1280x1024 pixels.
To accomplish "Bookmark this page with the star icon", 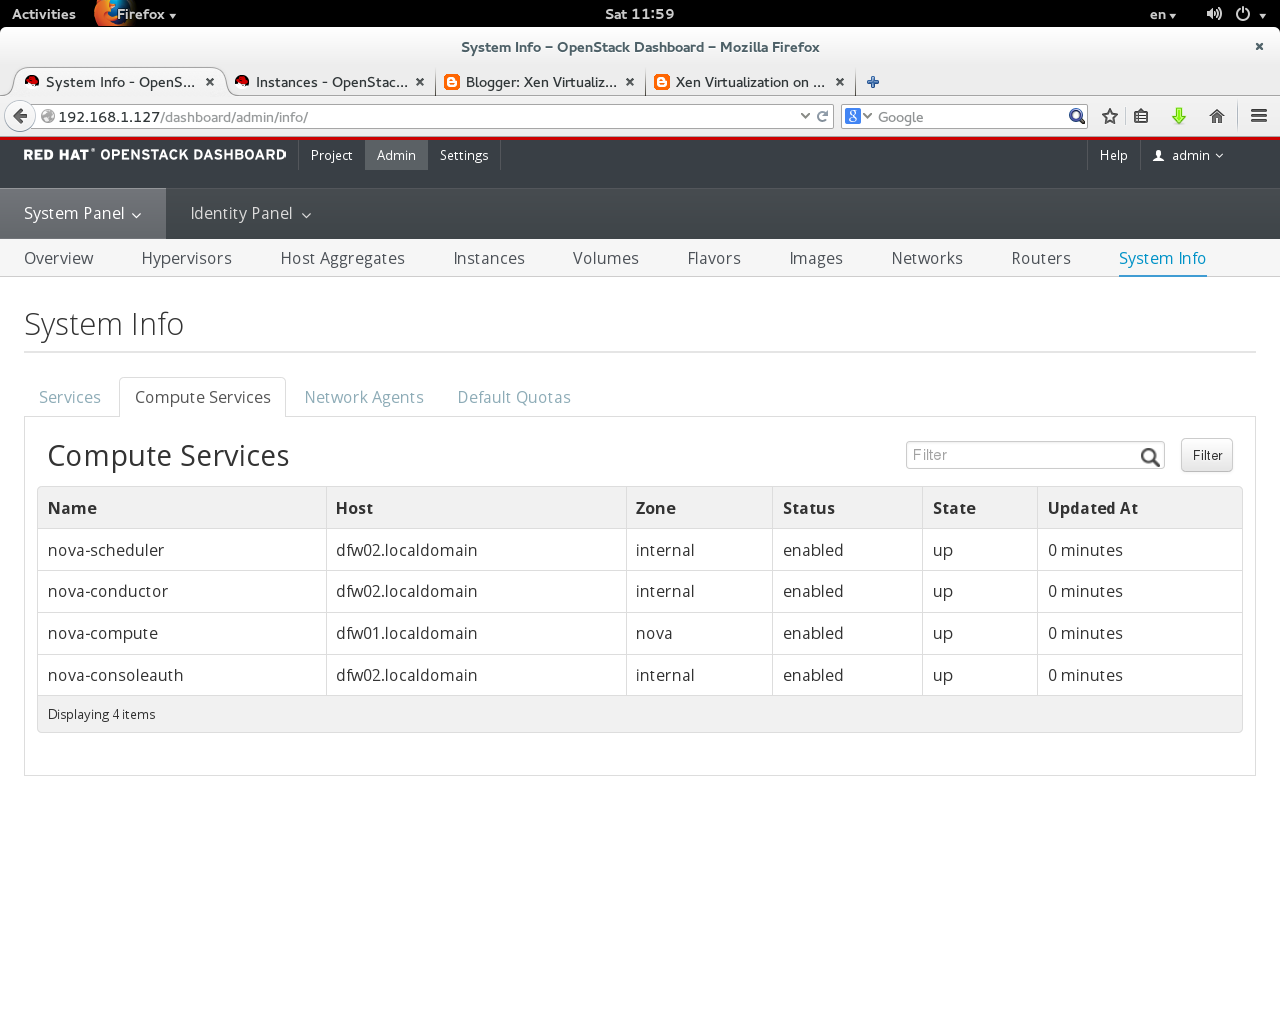I will (x=1110, y=116).
